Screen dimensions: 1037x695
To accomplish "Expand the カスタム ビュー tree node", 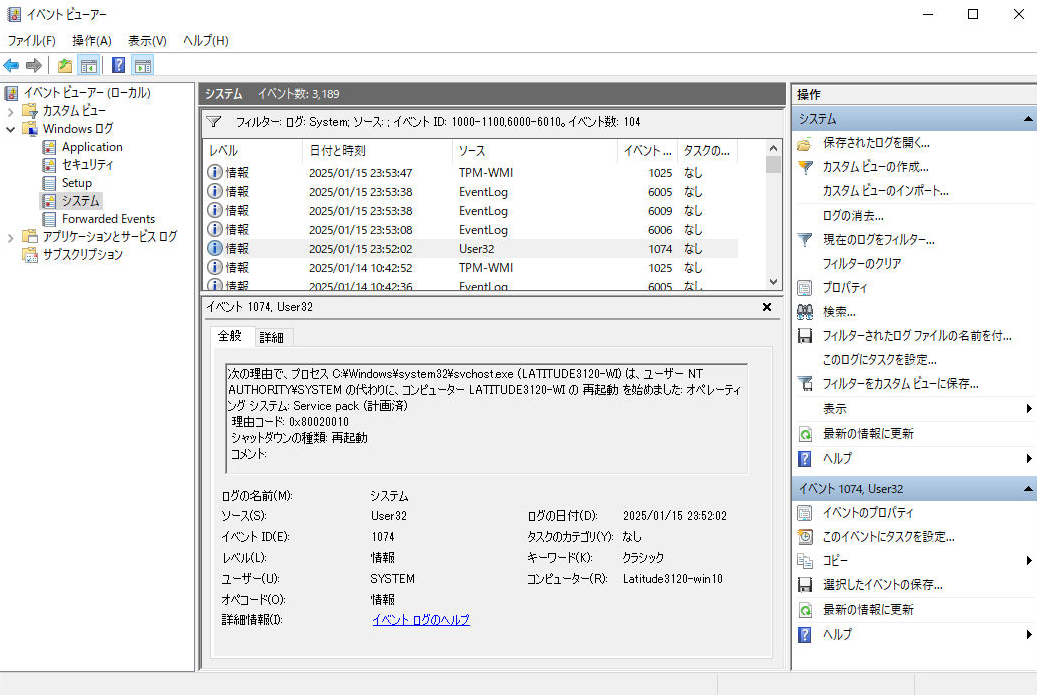I will 11,111.
